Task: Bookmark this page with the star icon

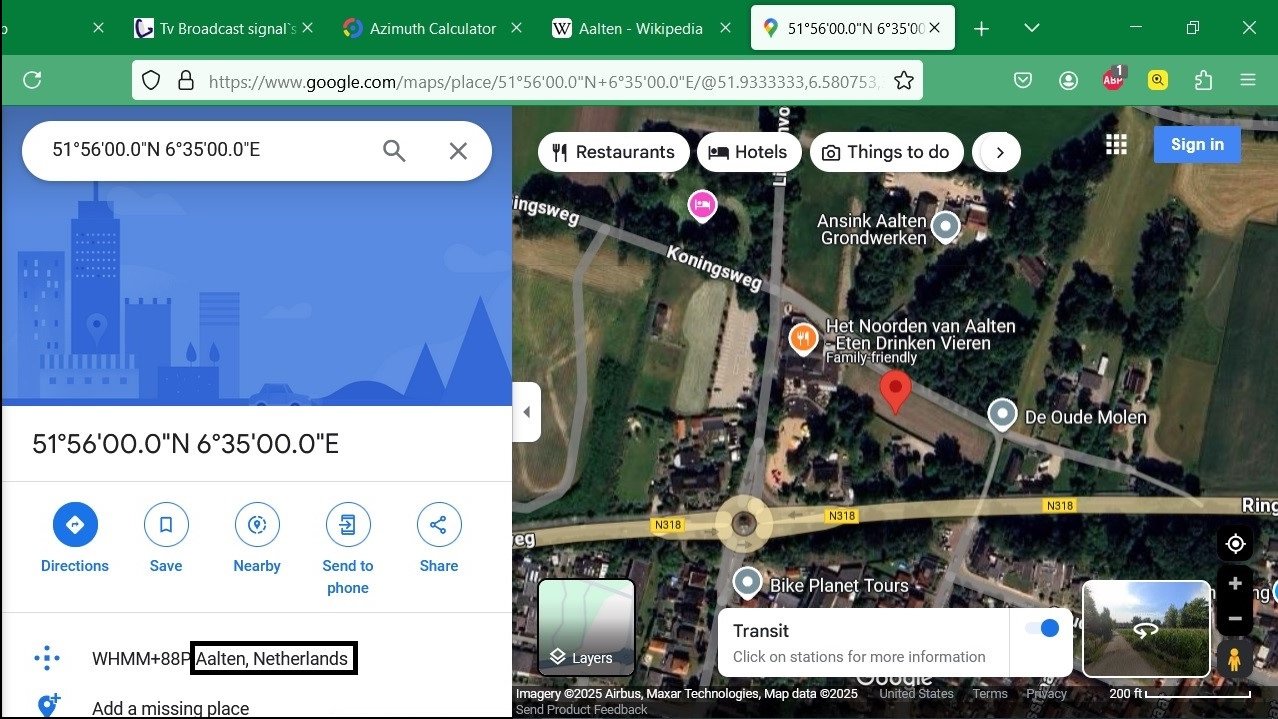Action: coord(904,80)
